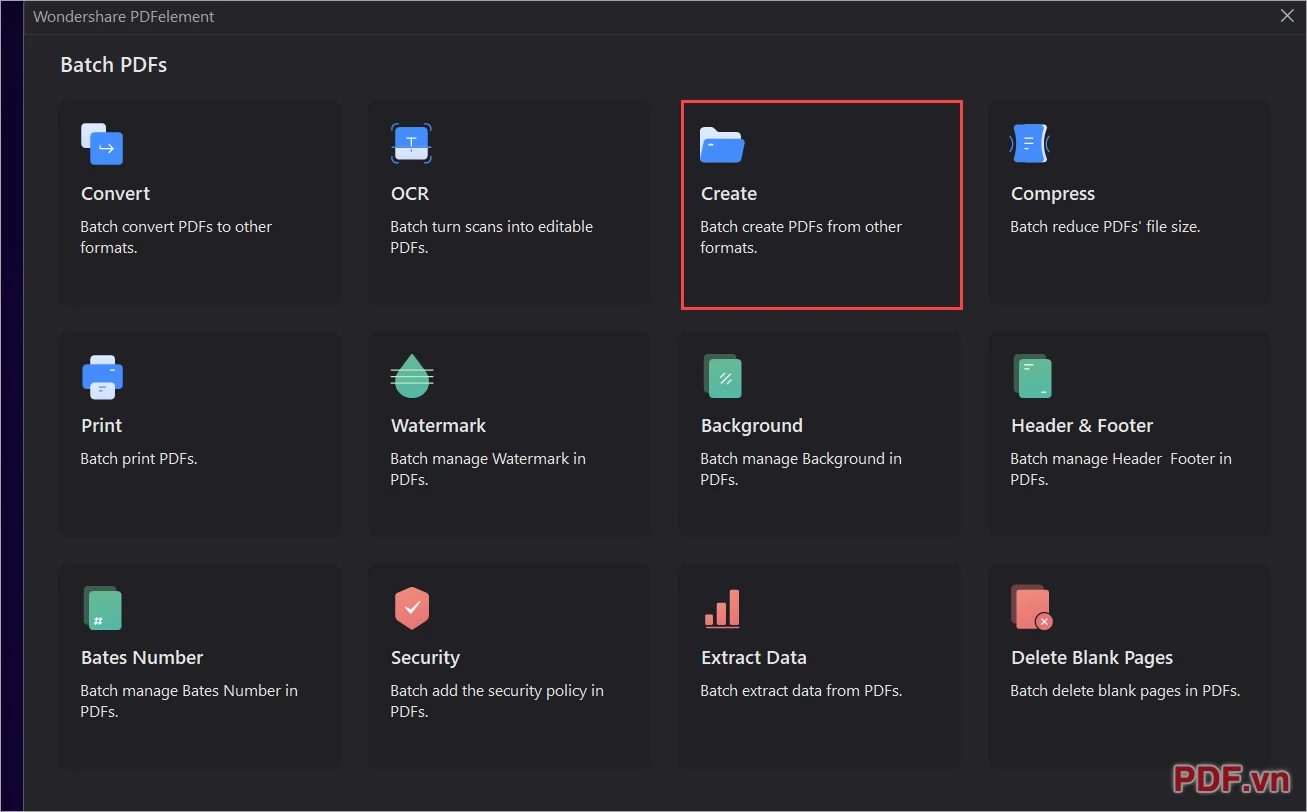Click "Batch manage Bates Number in PDFs." text
1307x812 pixels.
click(189, 701)
